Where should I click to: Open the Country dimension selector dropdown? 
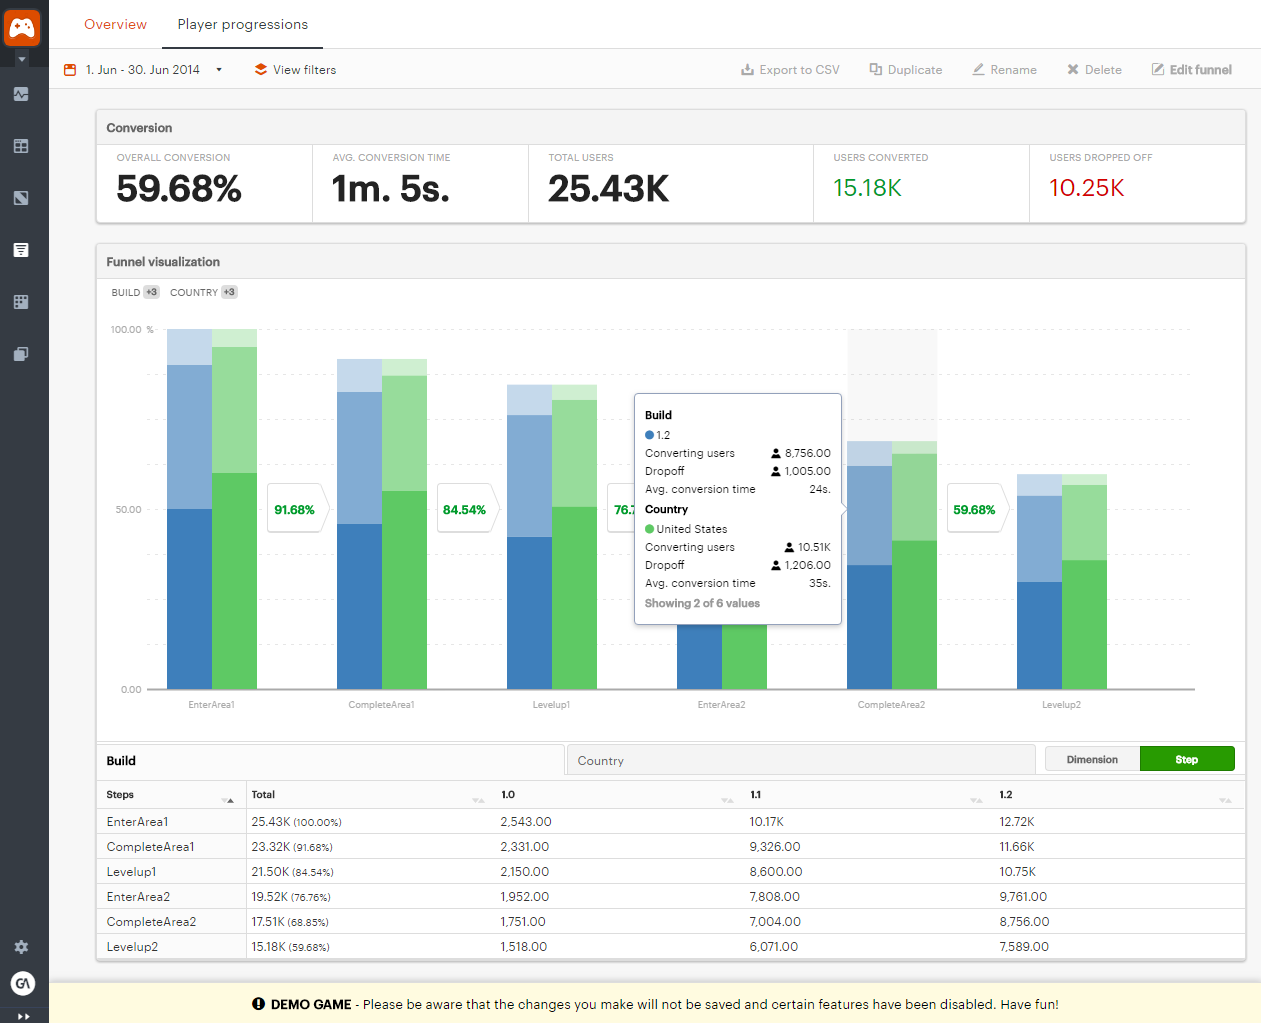click(x=800, y=759)
